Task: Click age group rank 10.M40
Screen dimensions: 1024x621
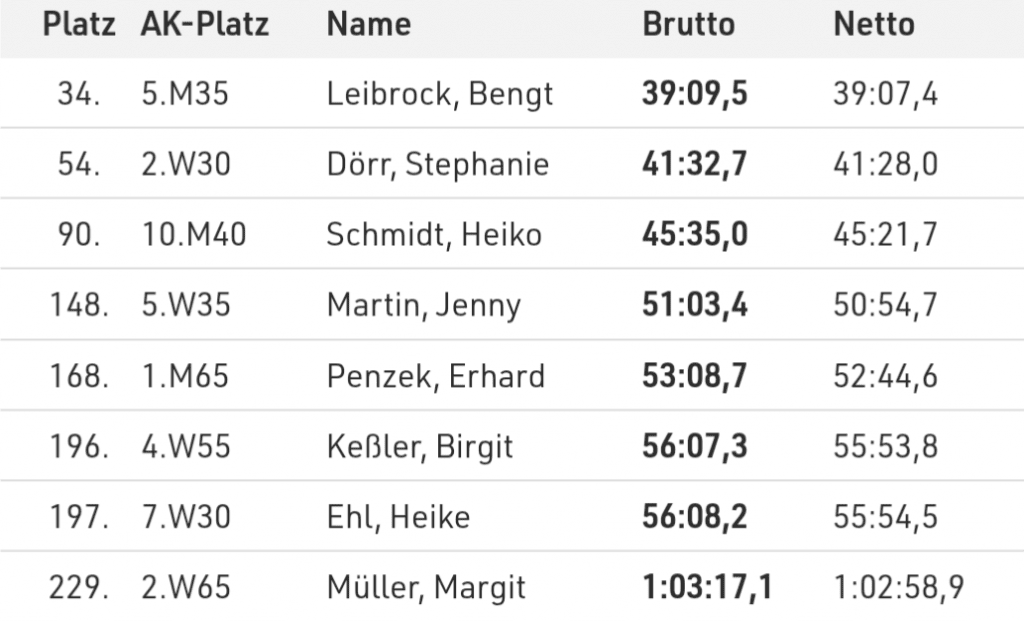Action: pos(194,235)
